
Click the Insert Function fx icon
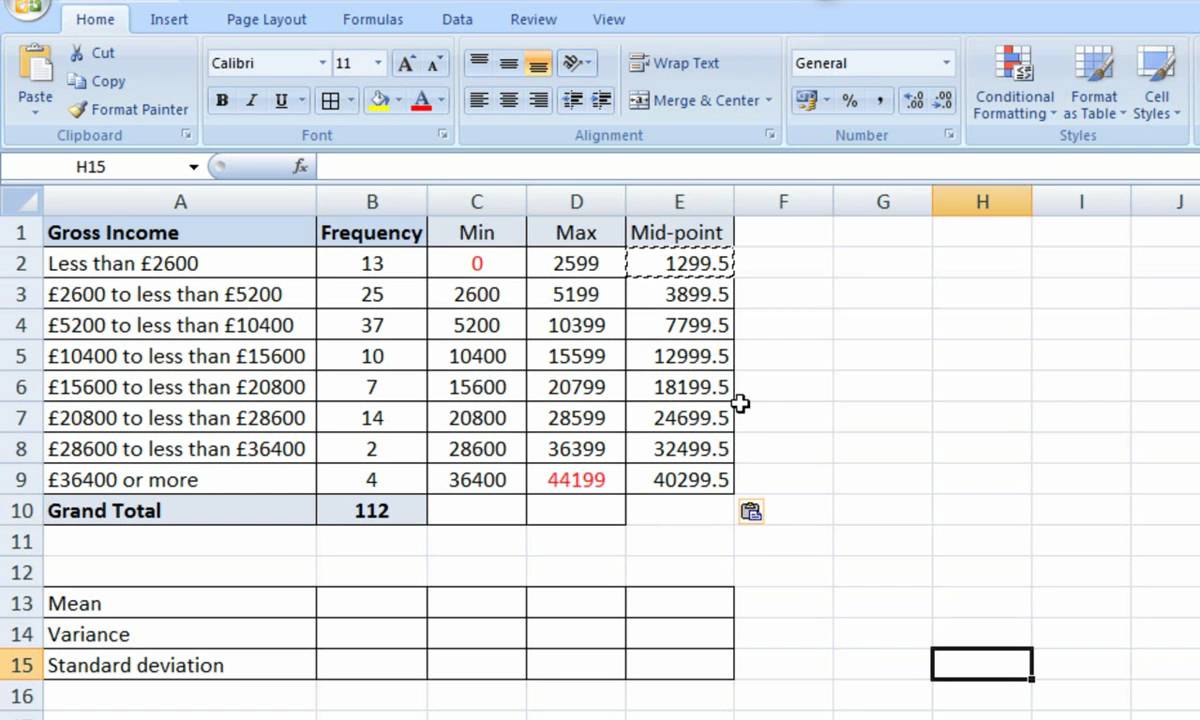coord(300,167)
